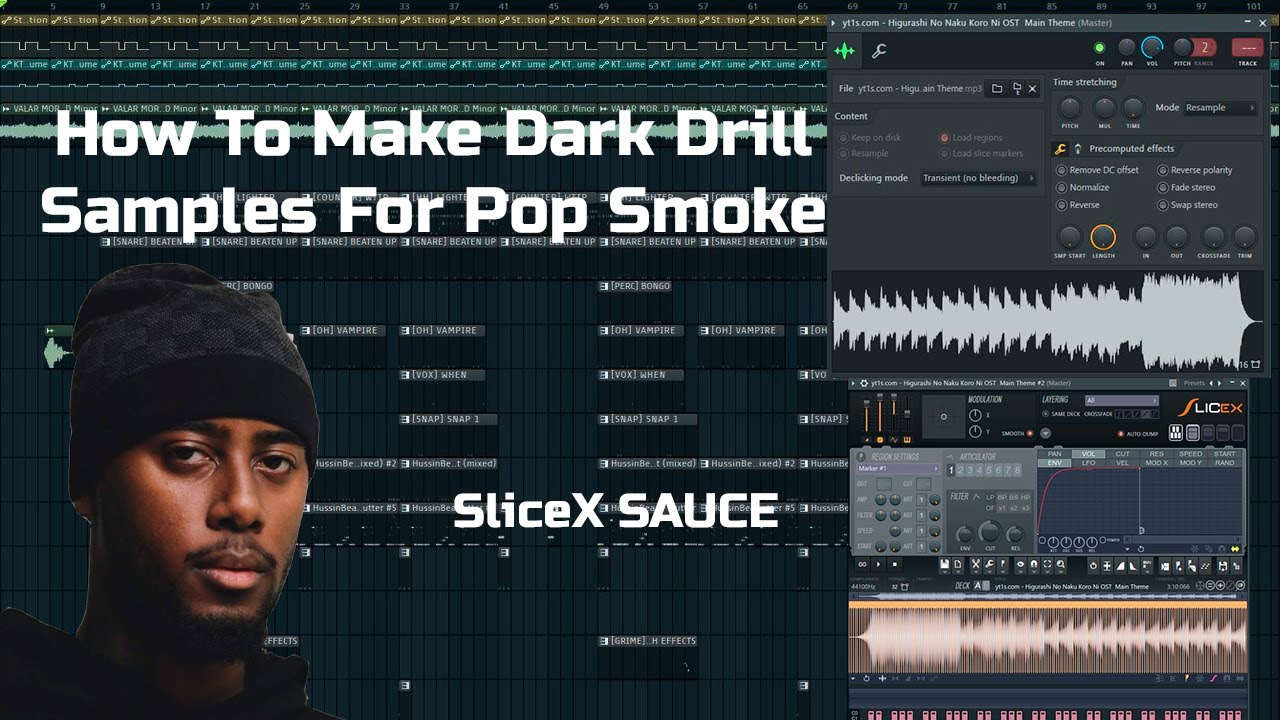
Task: Open SliceX Layering All dropdown
Action: tap(1122, 400)
